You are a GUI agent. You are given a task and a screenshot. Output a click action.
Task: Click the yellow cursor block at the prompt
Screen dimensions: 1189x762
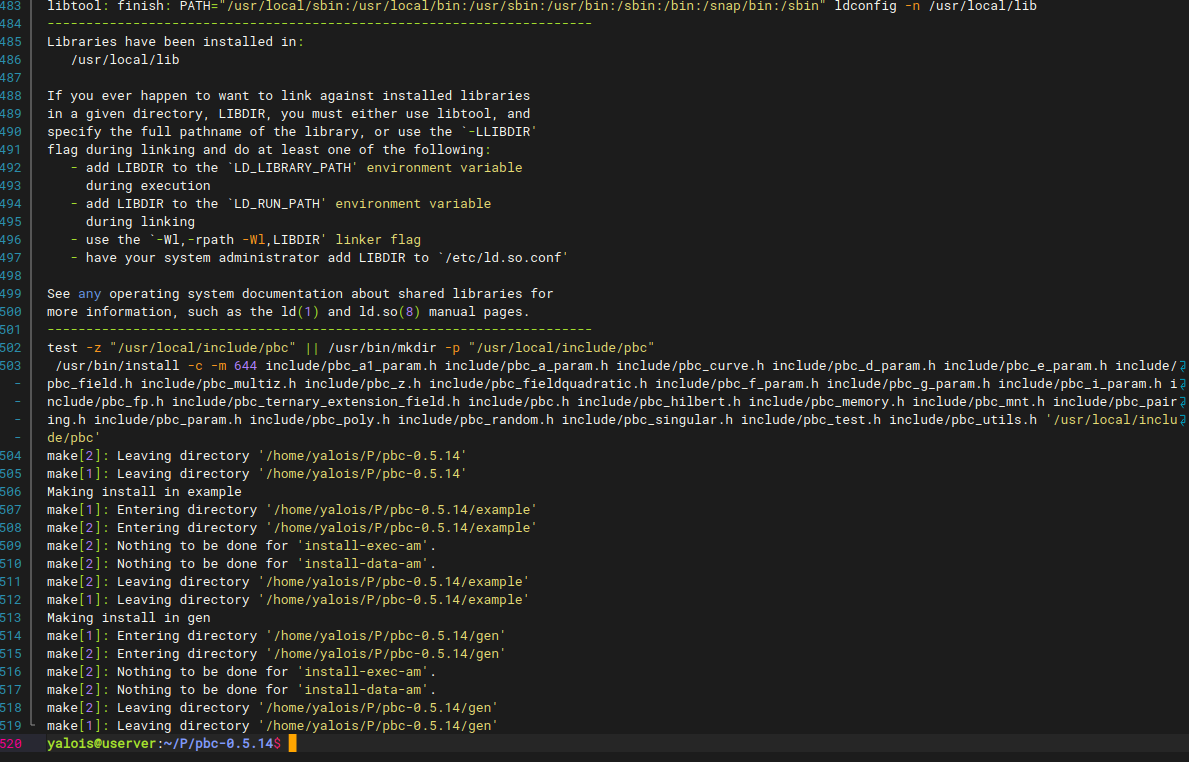point(292,744)
